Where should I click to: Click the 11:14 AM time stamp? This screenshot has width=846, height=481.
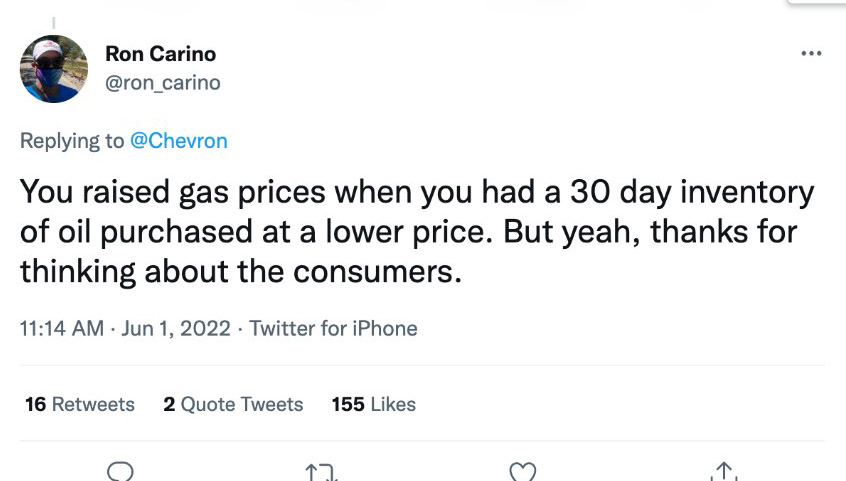tap(61, 328)
